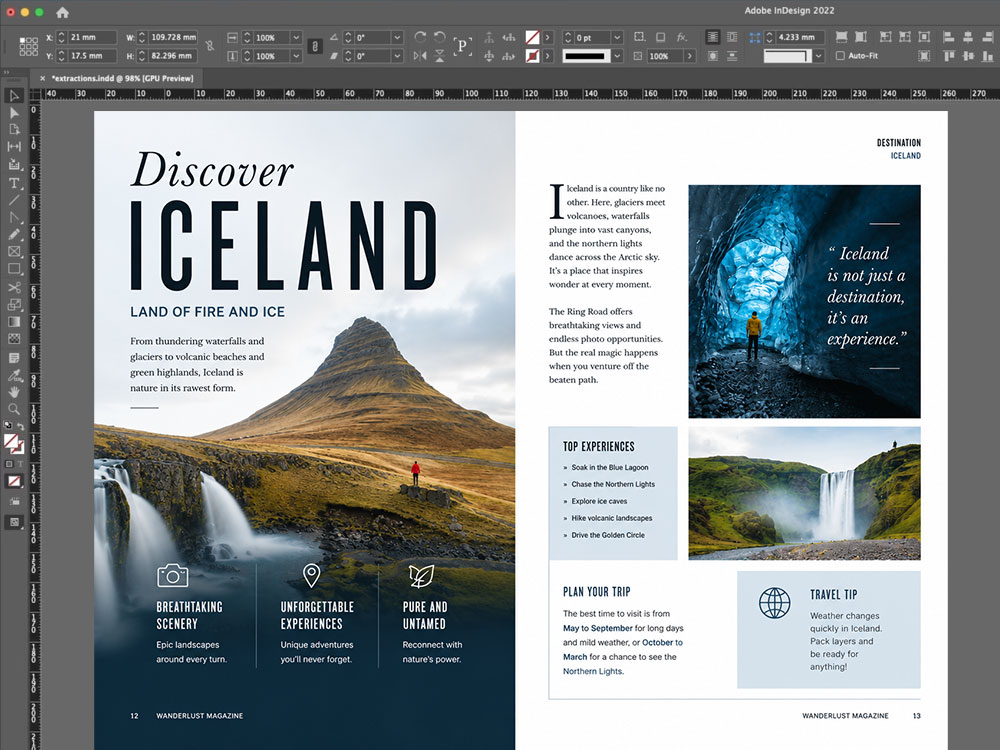Select the Free Transform tool
Screen dimensions: 1000x750
[x=14, y=304]
